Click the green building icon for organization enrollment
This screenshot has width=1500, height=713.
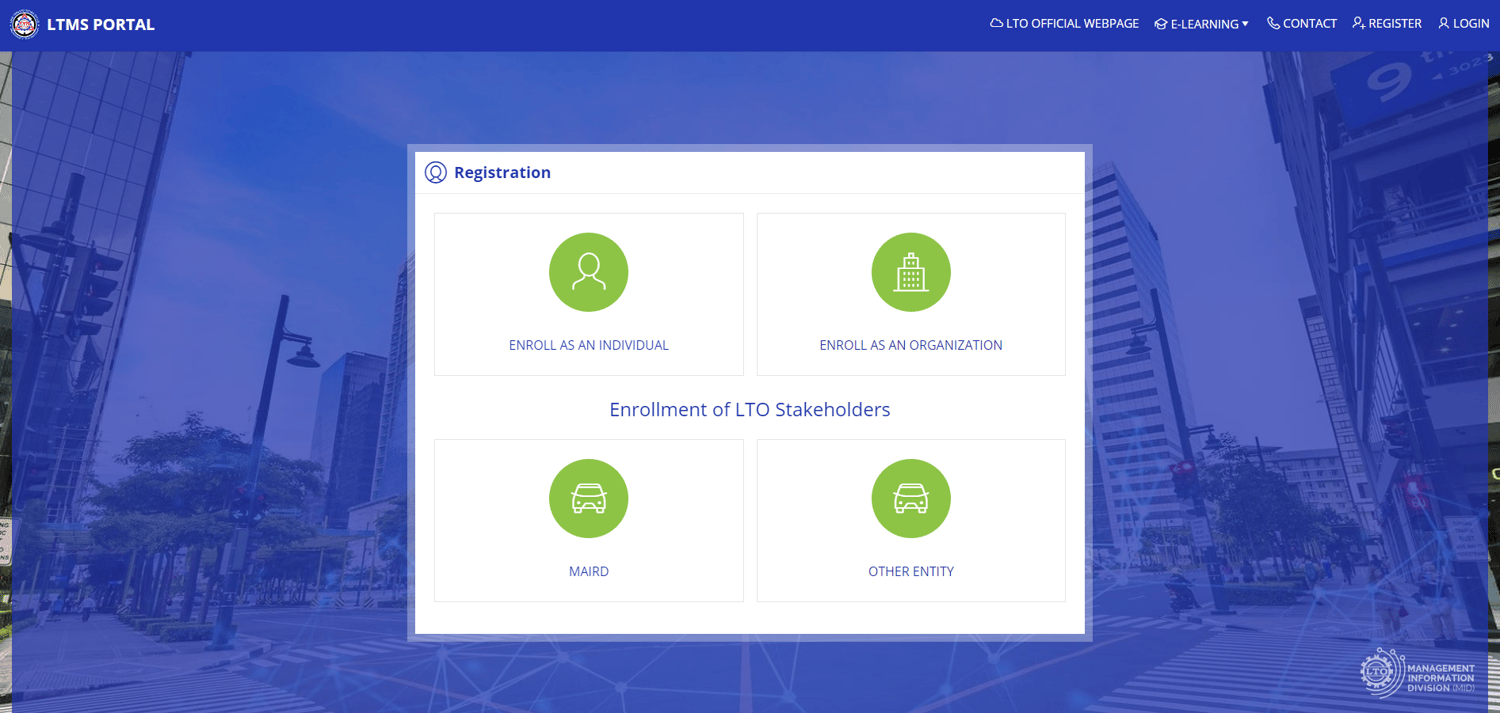tap(911, 272)
